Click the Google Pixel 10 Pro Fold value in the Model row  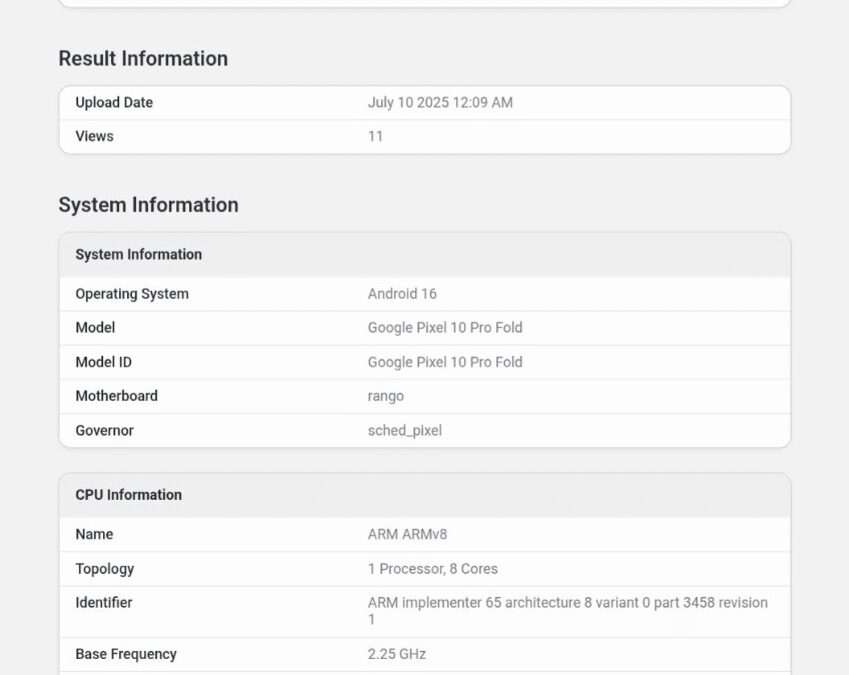coord(445,328)
